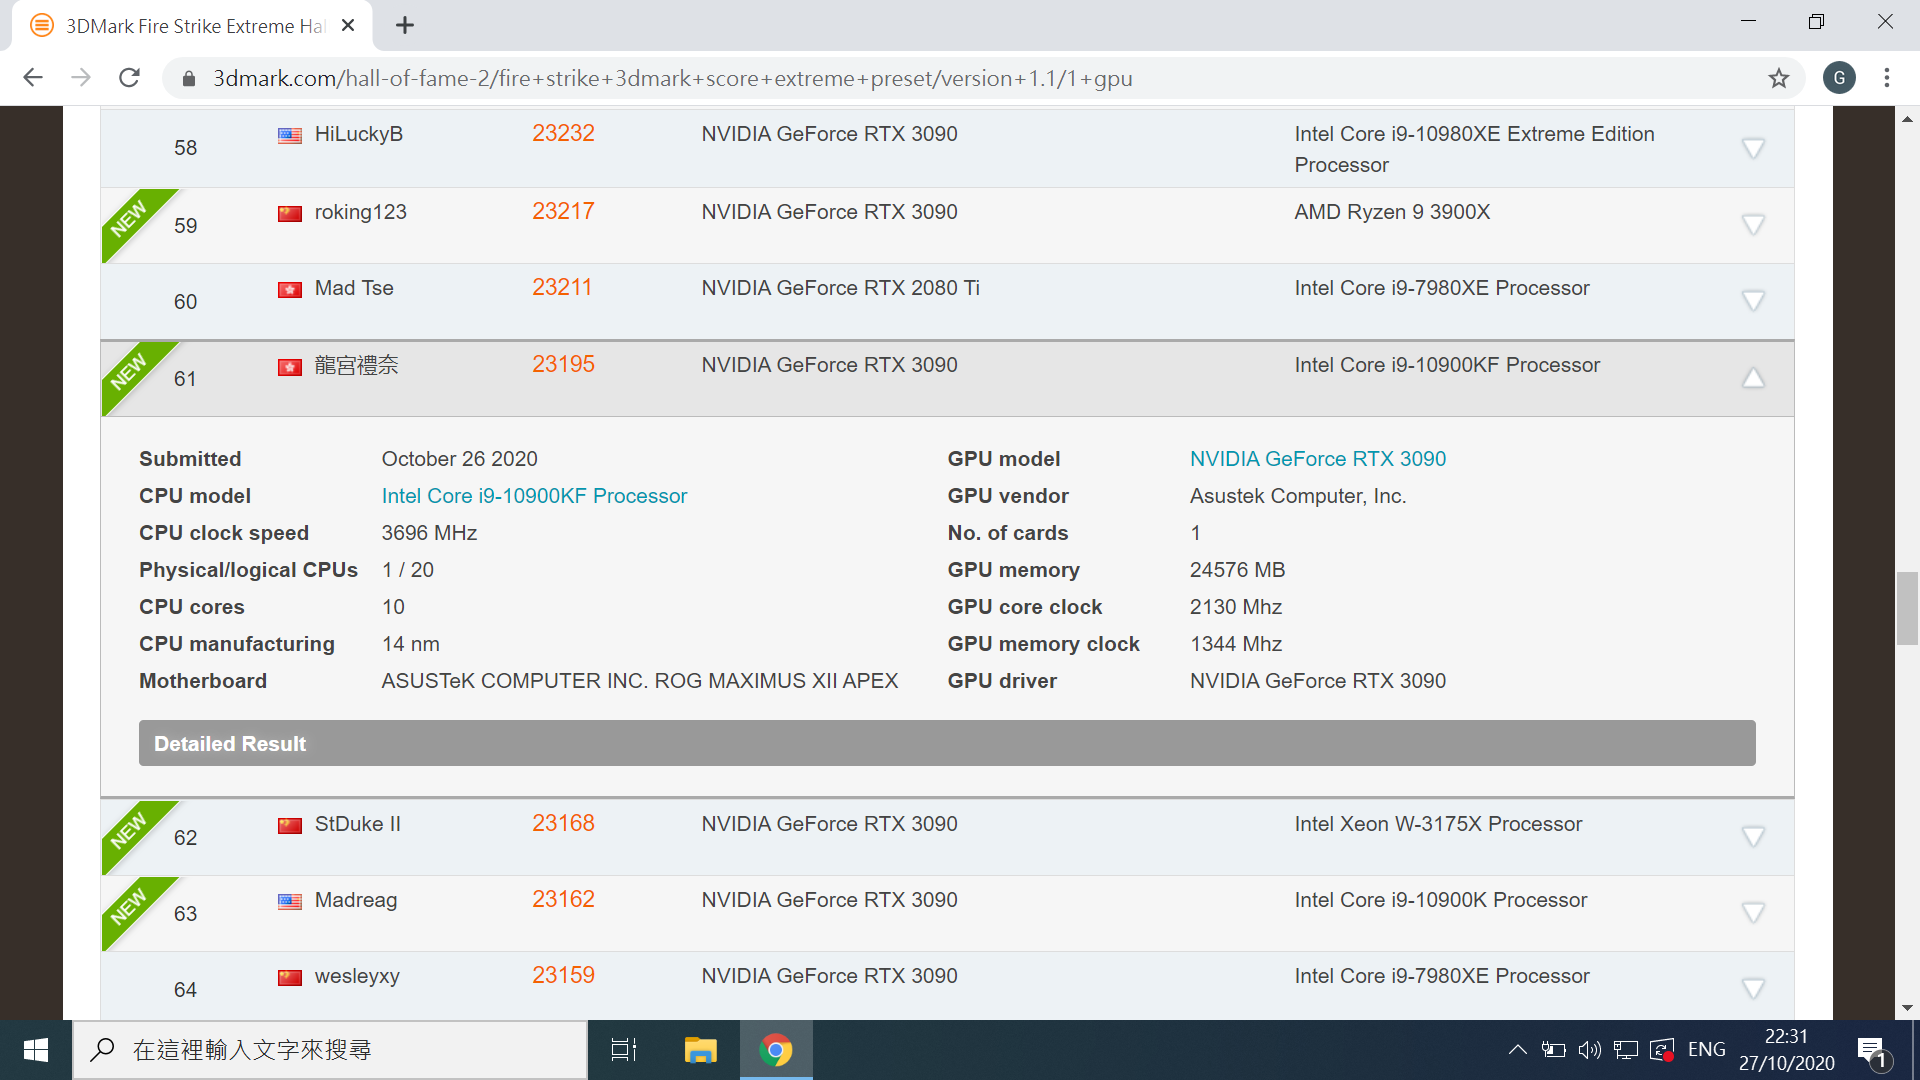Go back to the previous page
Image resolution: width=1920 pixels, height=1080 pixels.
click(x=33, y=78)
